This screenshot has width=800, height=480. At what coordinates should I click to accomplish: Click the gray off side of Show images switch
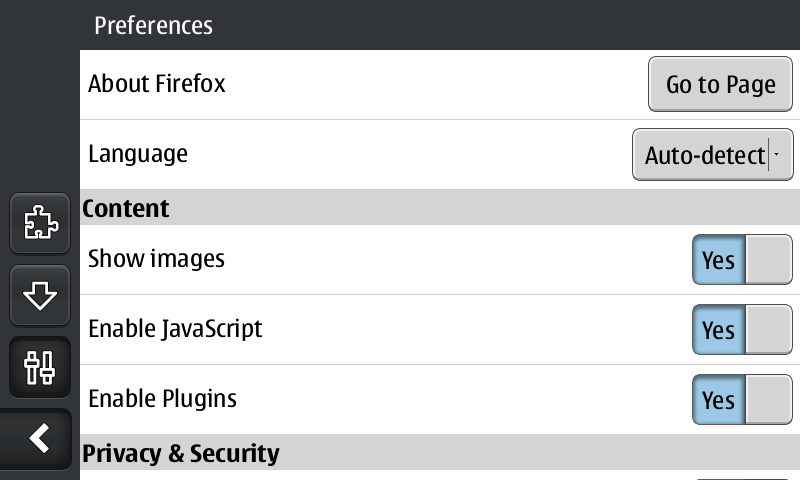coord(768,260)
